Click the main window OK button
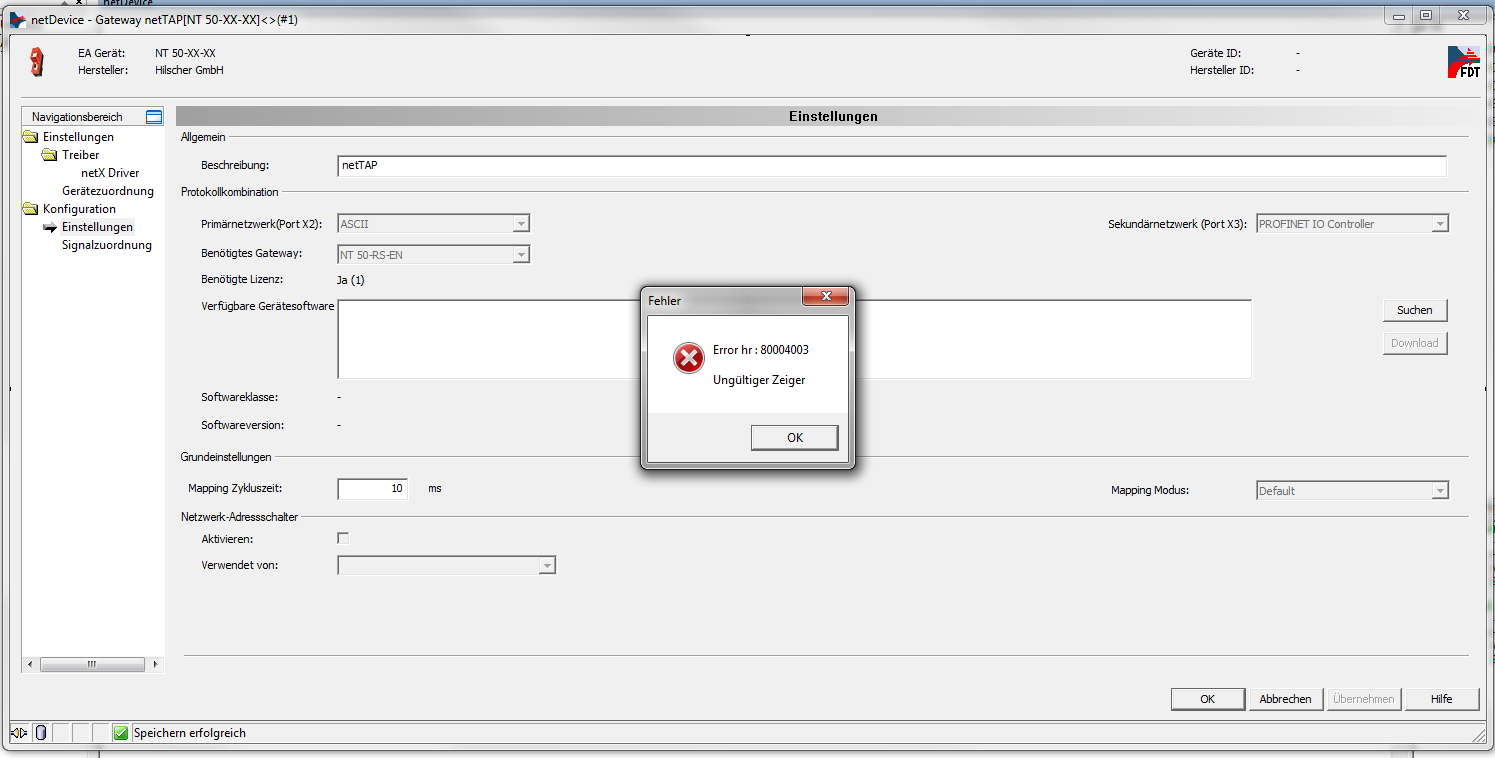Screen dimensions: 1495x758 click(x=1208, y=699)
